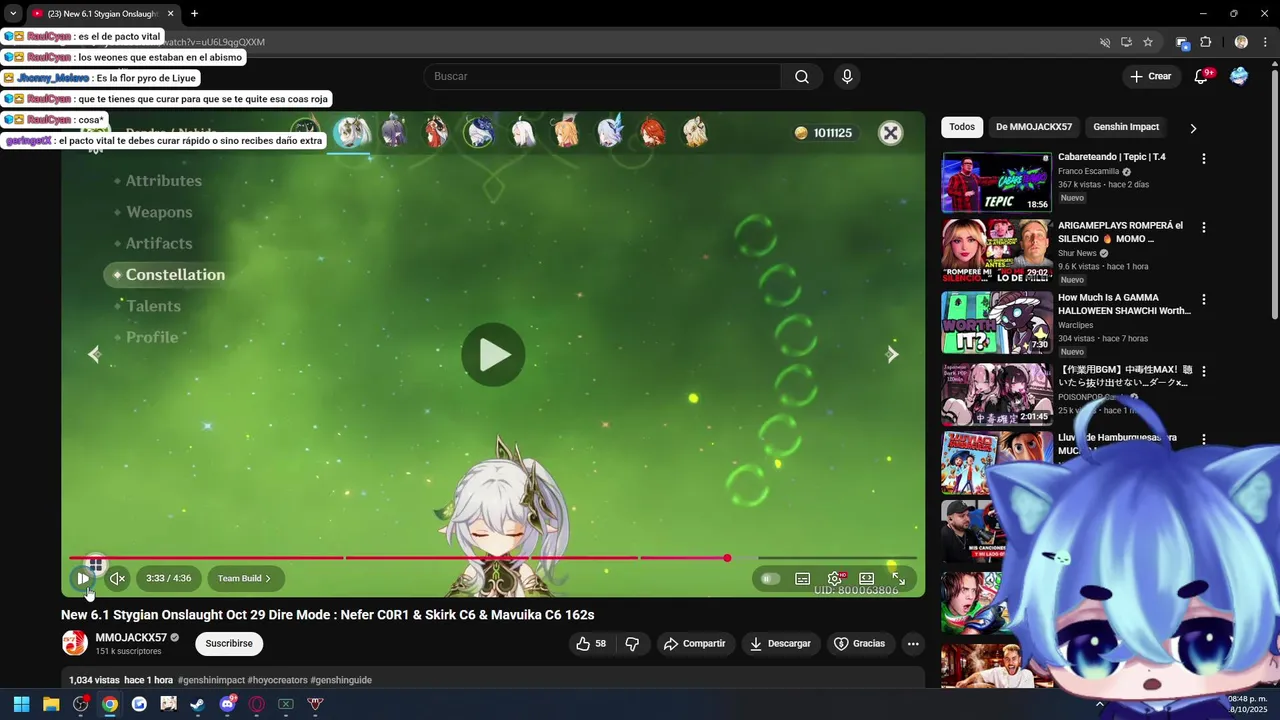Open YouTube notifications bell
The width and height of the screenshot is (1280, 720).
pos(1202,76)
